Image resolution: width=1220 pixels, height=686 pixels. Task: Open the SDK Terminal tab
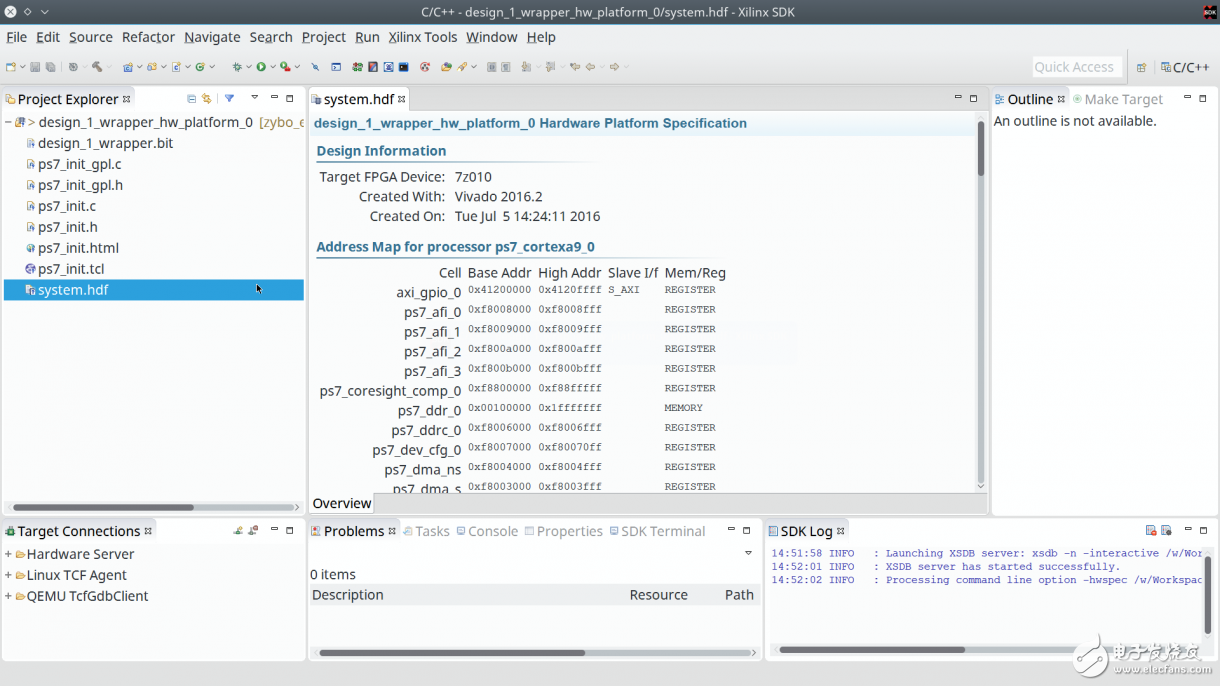coord(662,531)
